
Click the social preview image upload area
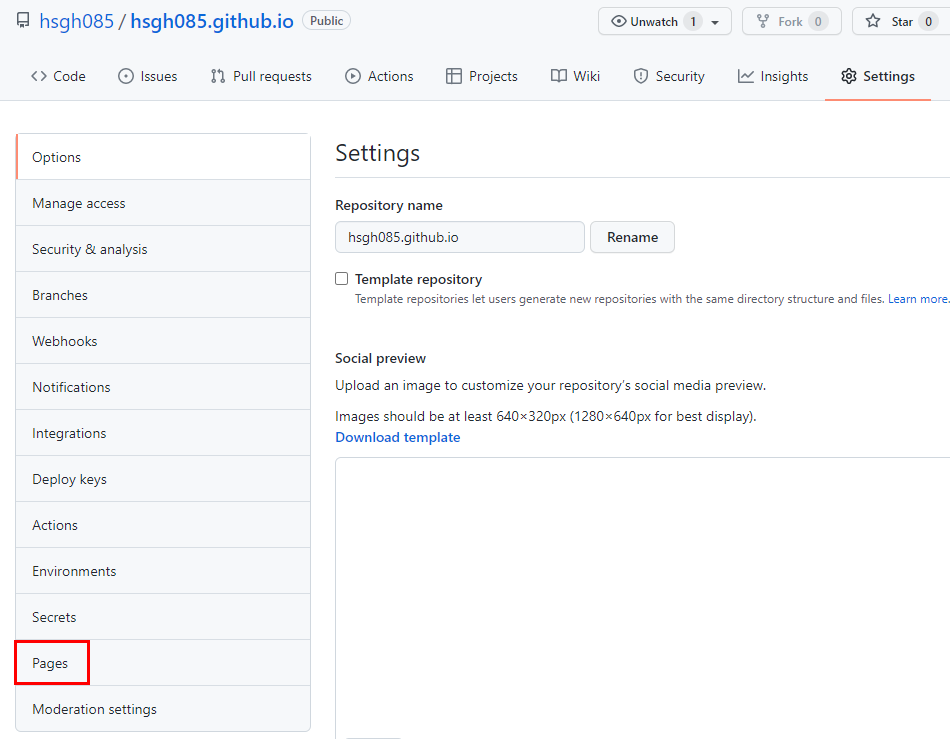tap(642, 598)
